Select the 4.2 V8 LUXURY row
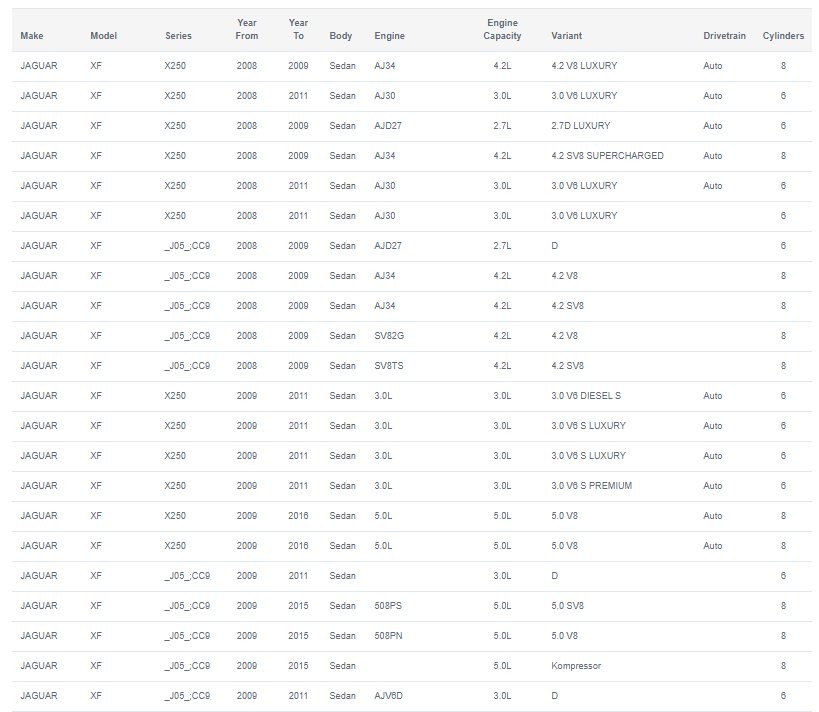This screenshot has width=819, height=712. [412, 66]
